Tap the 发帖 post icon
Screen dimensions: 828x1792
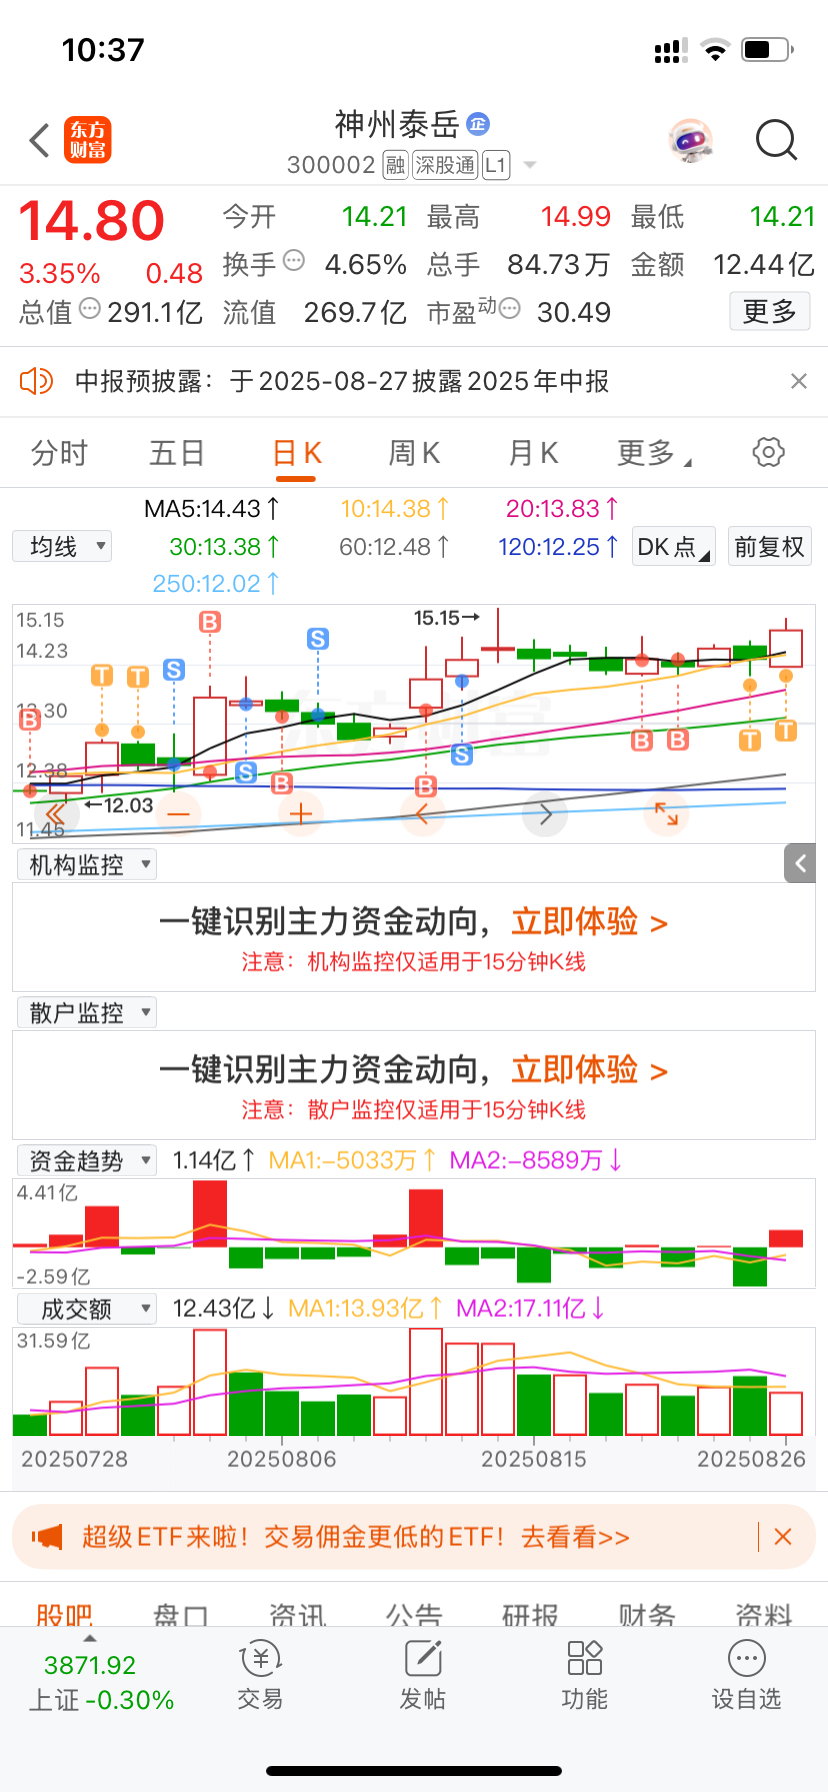point(423,1675)
